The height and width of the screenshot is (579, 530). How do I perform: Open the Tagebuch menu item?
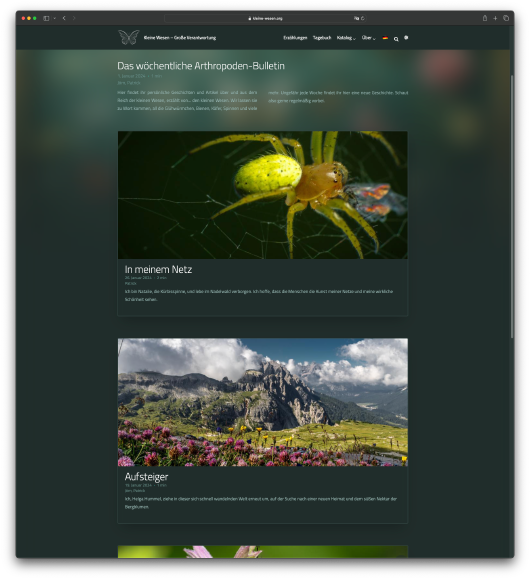[x=322, y=38]
